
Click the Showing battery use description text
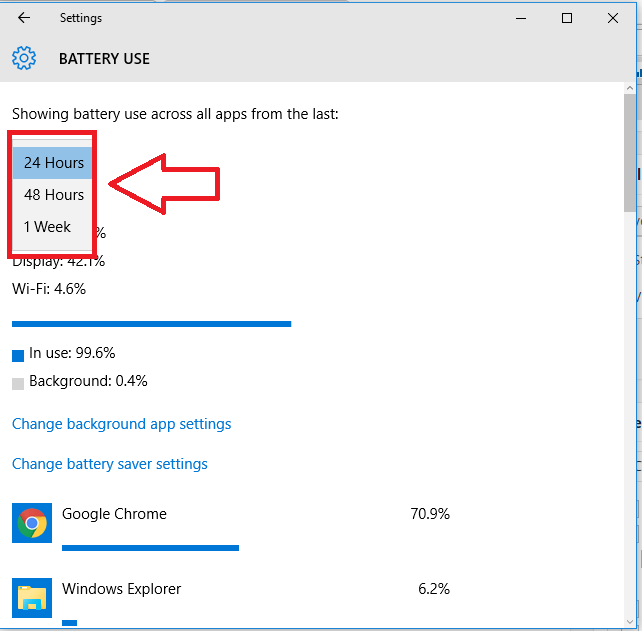(x=175, y=114)
